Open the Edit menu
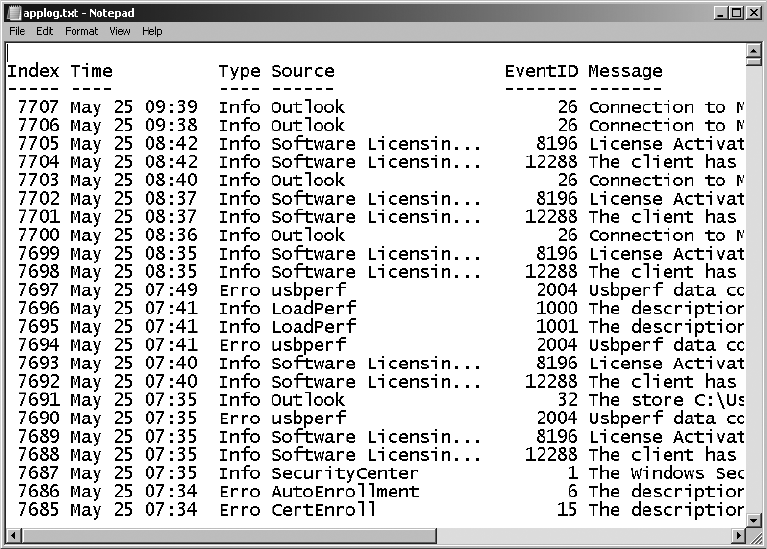The width and height of the screenshot is (767, 549). 45,31
